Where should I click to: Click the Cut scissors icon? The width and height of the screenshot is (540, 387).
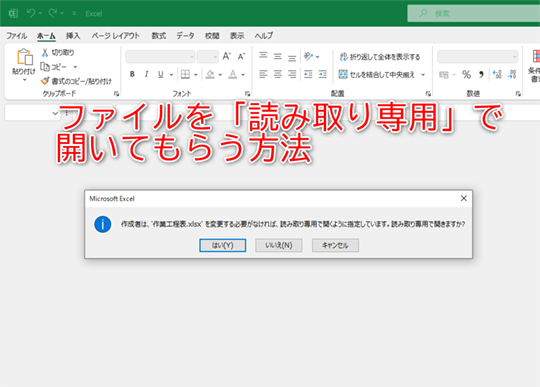(x=45, y=52)
